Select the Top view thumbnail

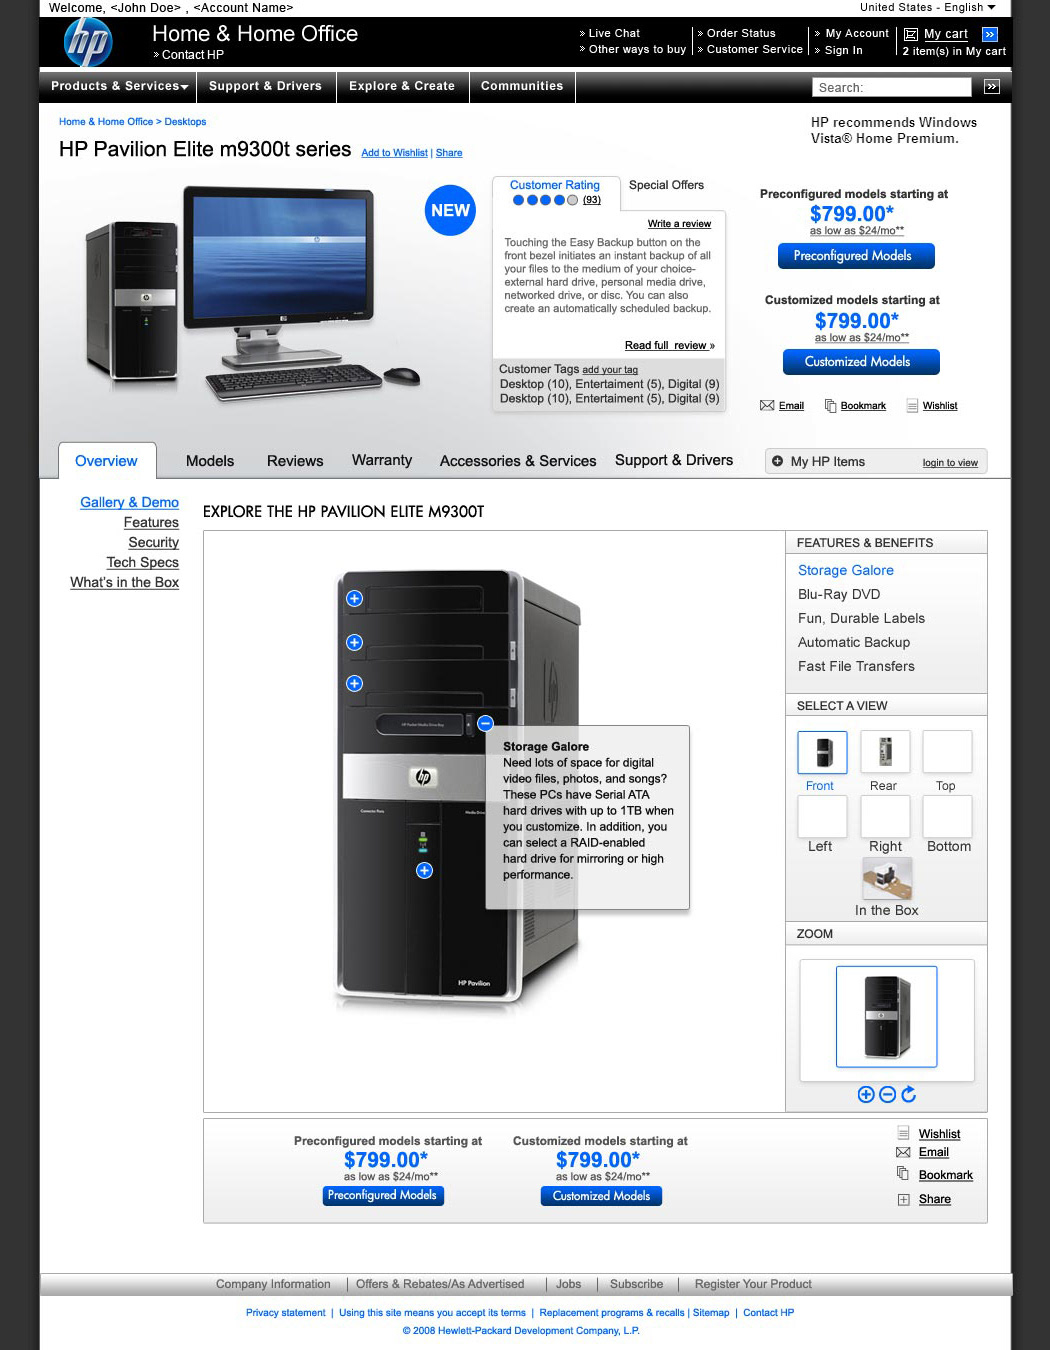point(947,752)
